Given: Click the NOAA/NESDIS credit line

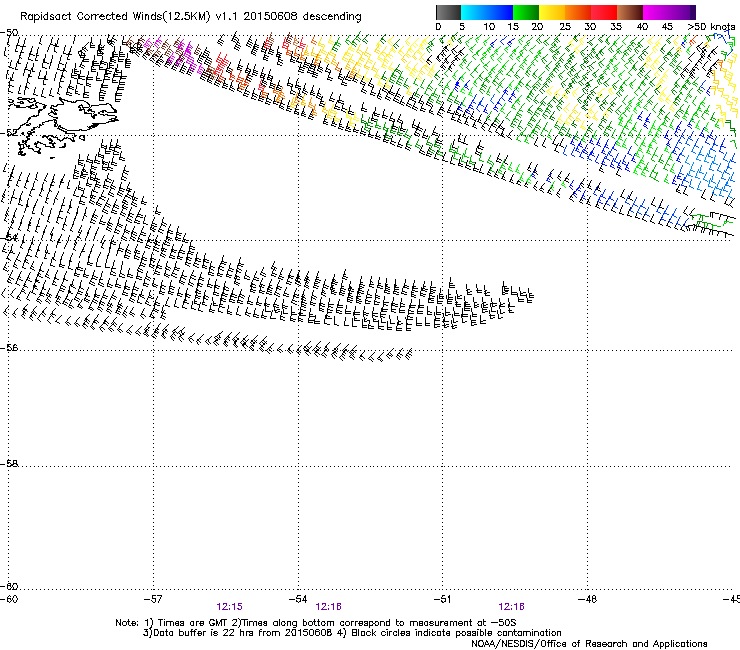Looking at the screenshot, I should [589, 644].
